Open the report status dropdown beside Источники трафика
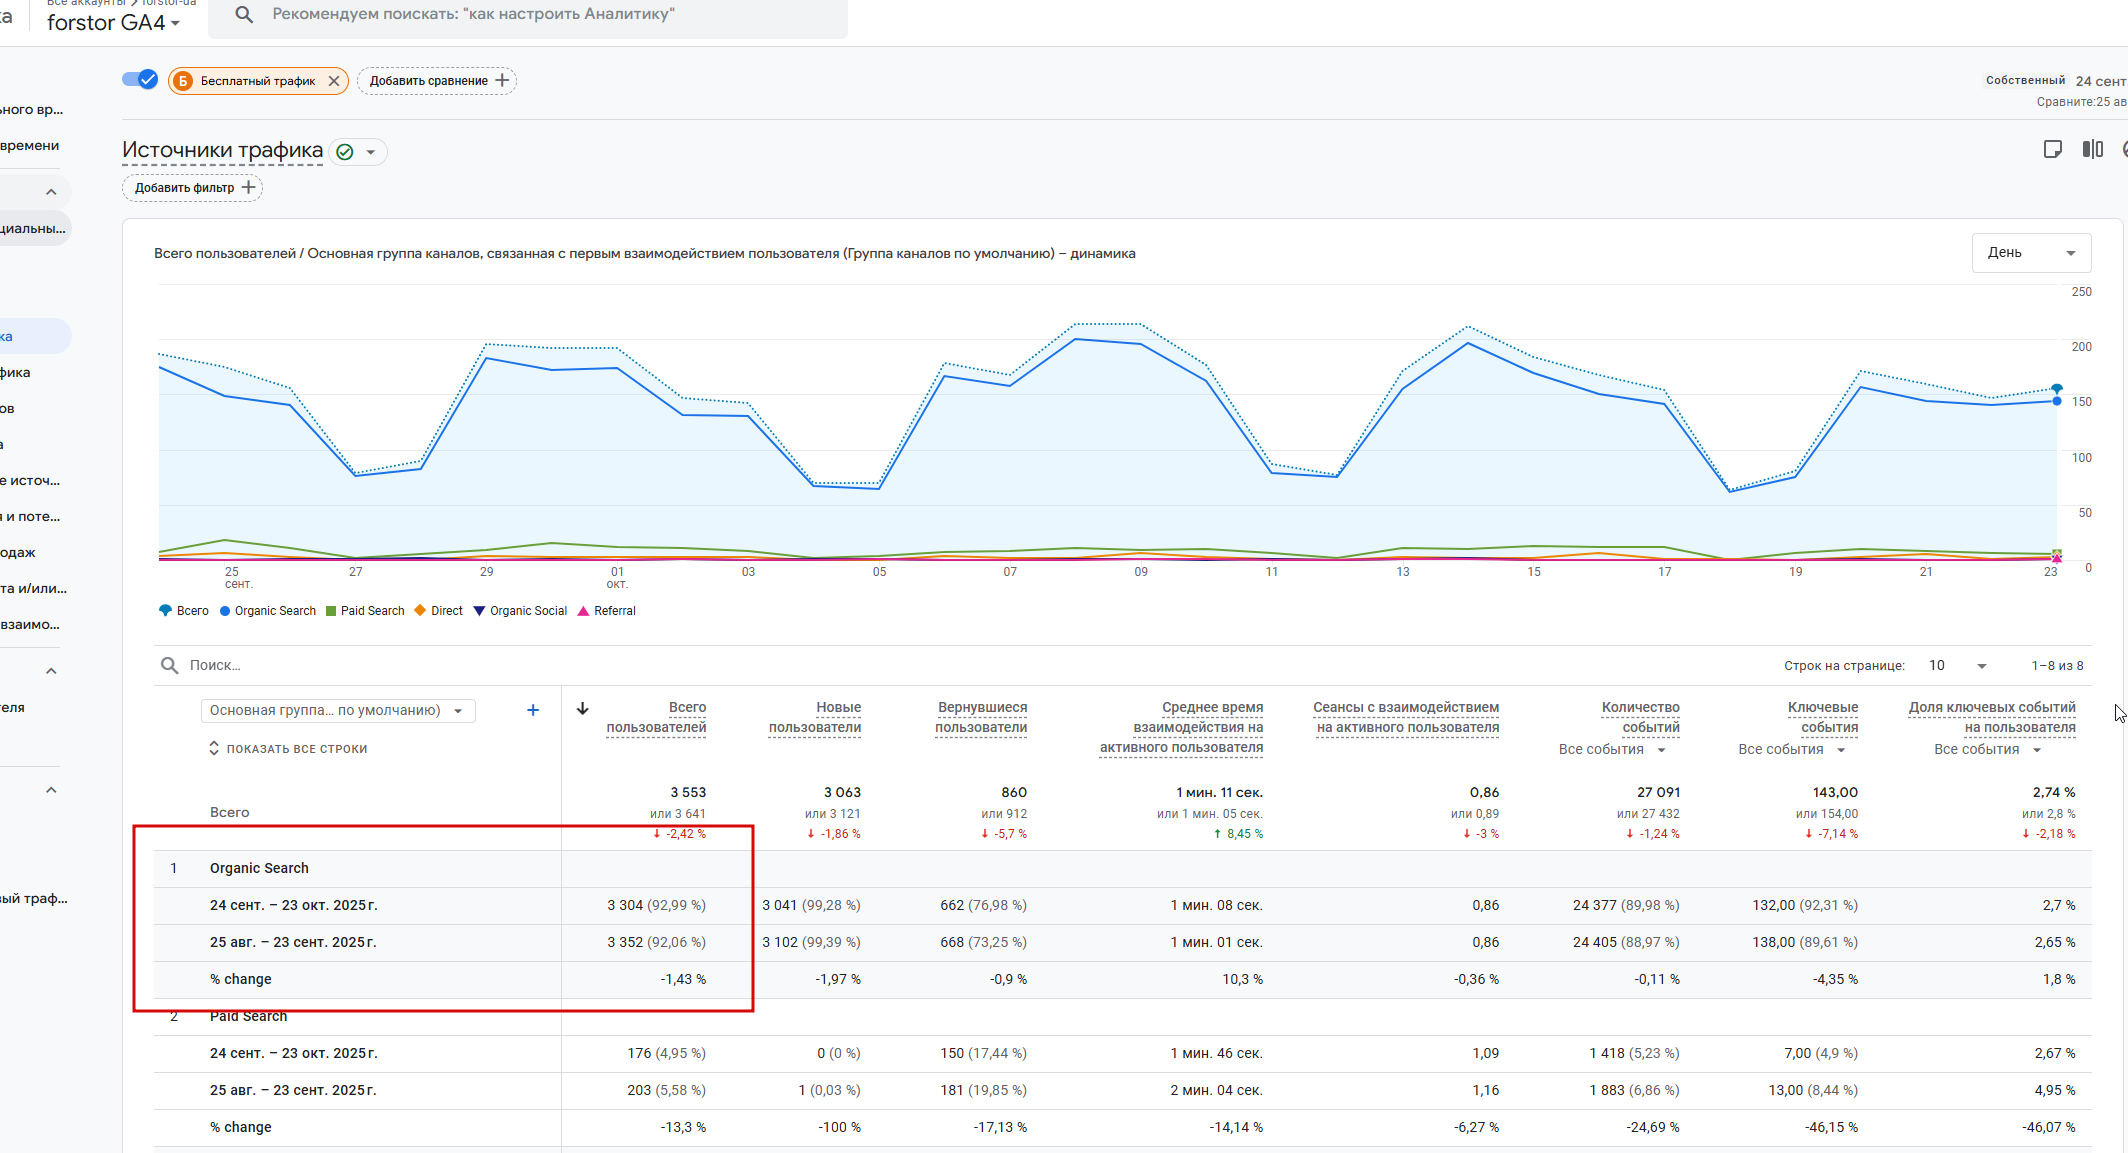 (370, 152)
